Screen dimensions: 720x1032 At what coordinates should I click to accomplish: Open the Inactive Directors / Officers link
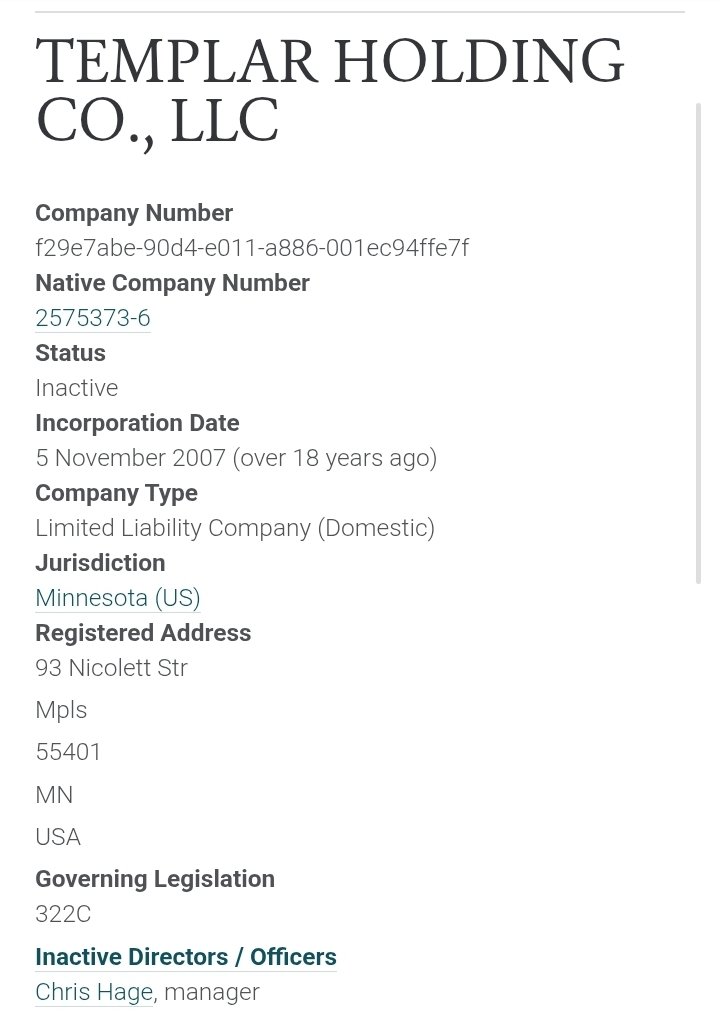pyautogui.click(x=185, y=957)
